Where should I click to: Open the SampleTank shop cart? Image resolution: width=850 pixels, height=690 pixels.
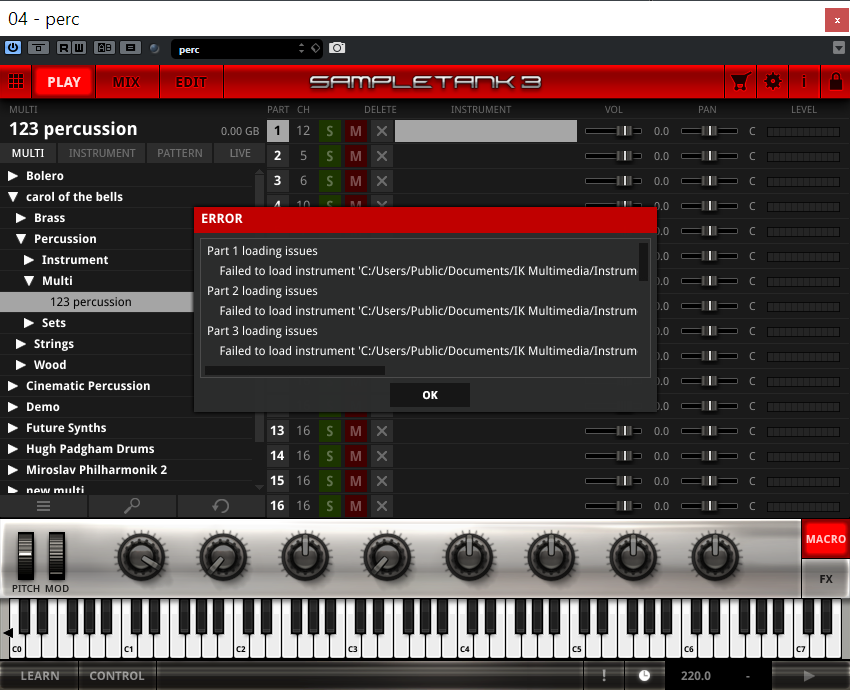740,82
